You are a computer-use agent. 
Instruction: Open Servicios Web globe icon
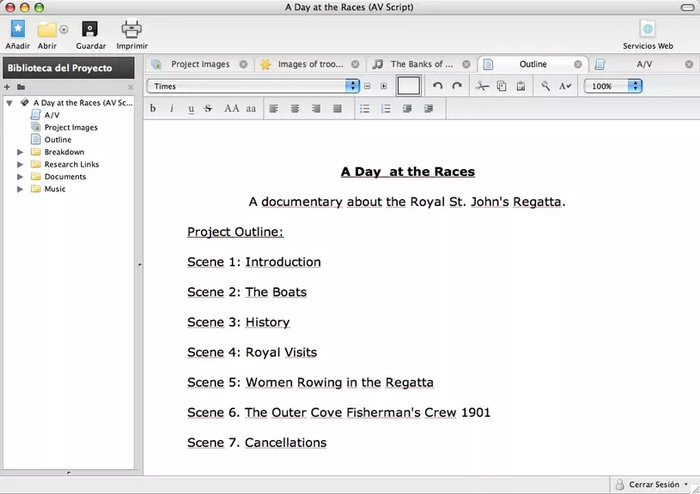pyautogui.click(x=648, y=29)
